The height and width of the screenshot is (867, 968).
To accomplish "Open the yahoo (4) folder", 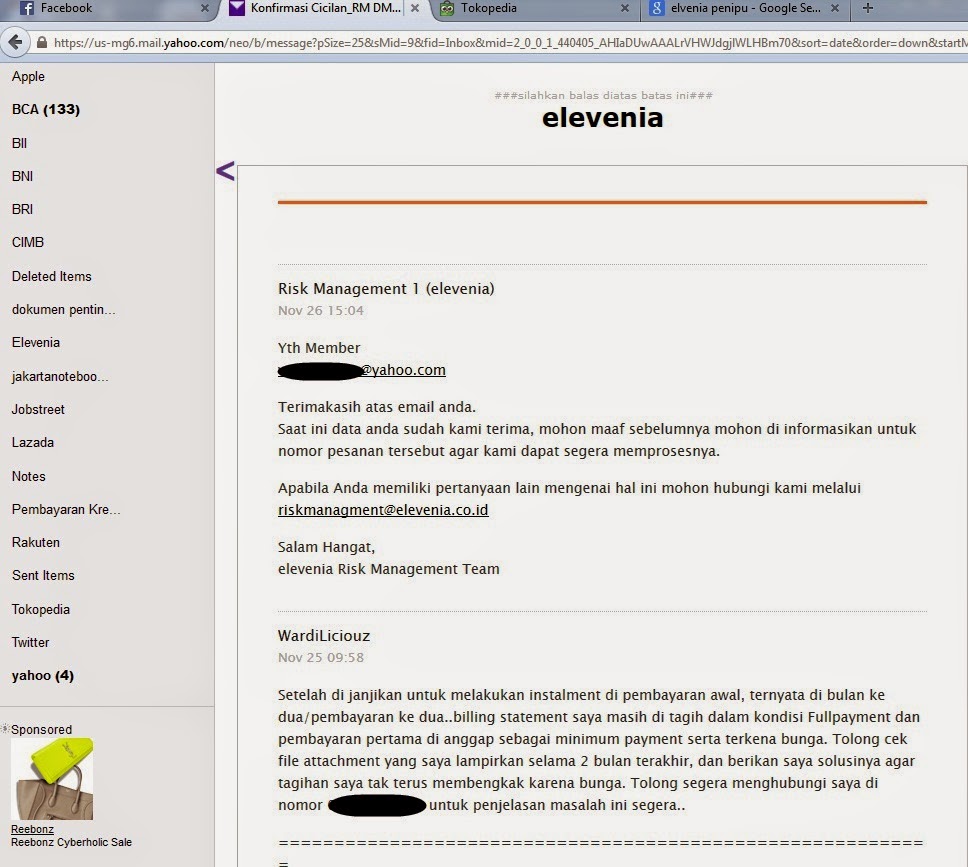I will point(43,676).
